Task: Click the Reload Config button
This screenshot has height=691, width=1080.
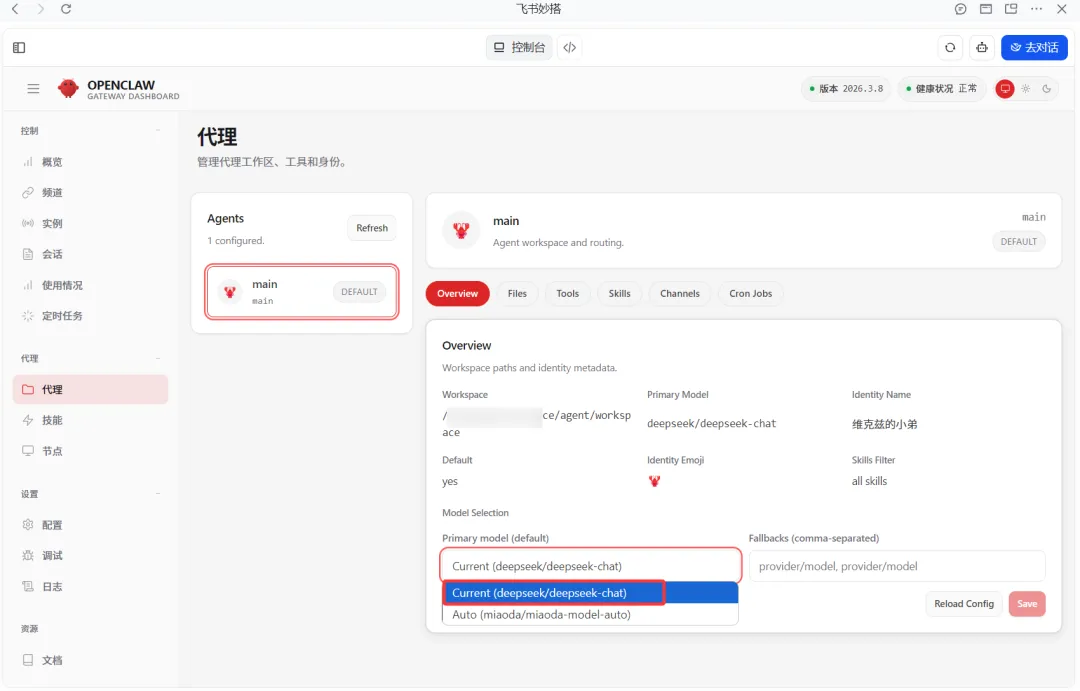Action: click(x=964, y=604)
